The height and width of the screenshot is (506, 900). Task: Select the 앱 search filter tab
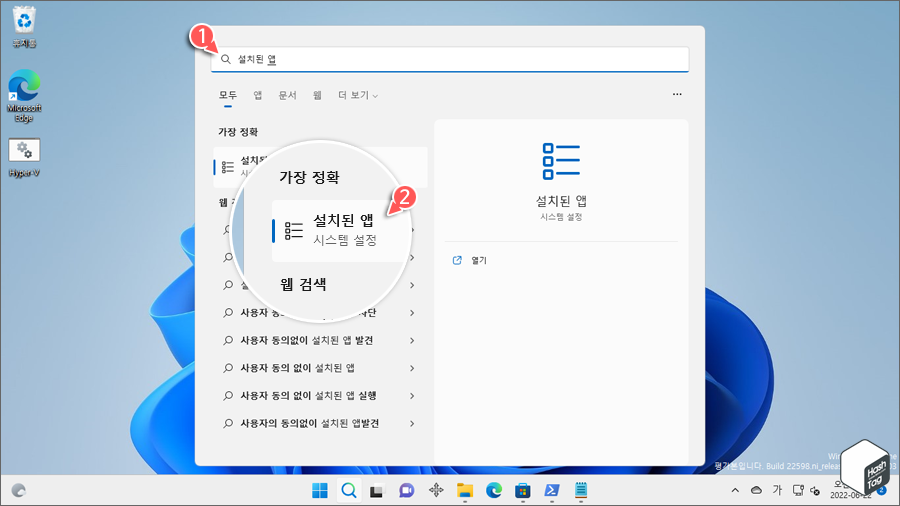[x=258, y=95]
